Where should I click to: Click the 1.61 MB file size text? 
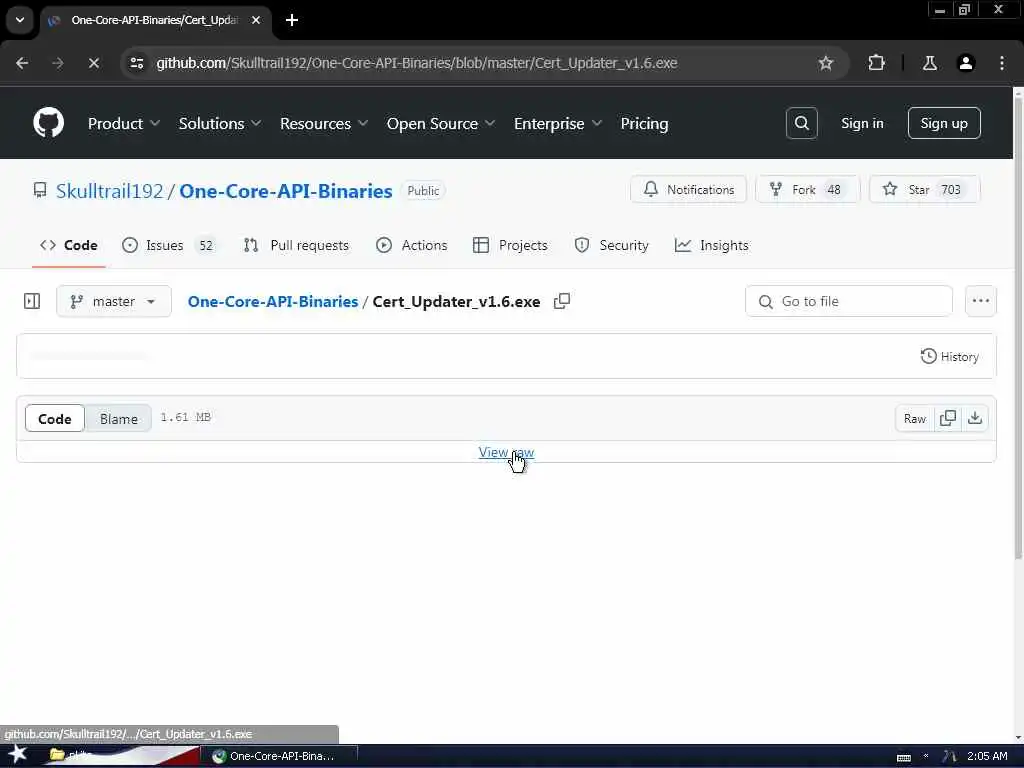click(x=185, y=417)
